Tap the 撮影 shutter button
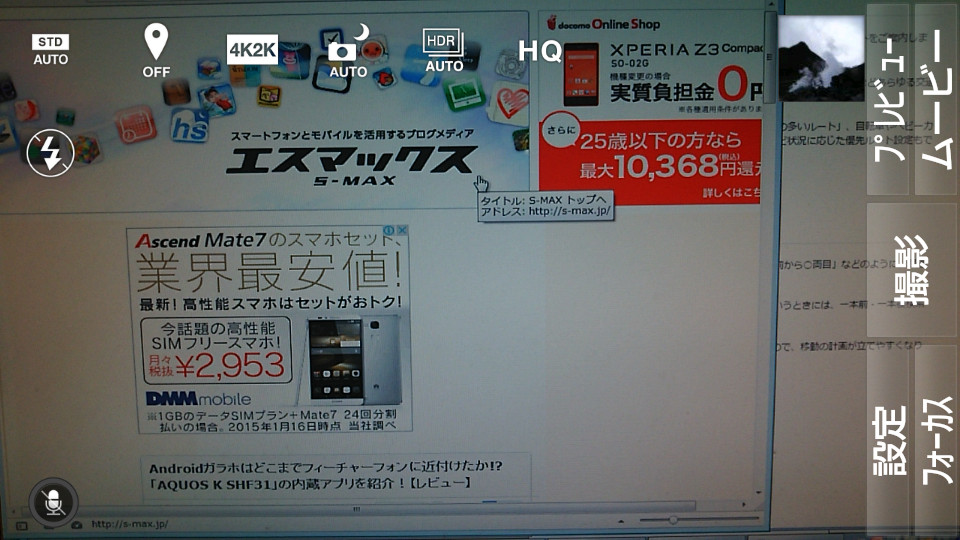Viewport: 960px width, 540px height. click(912, 270)
